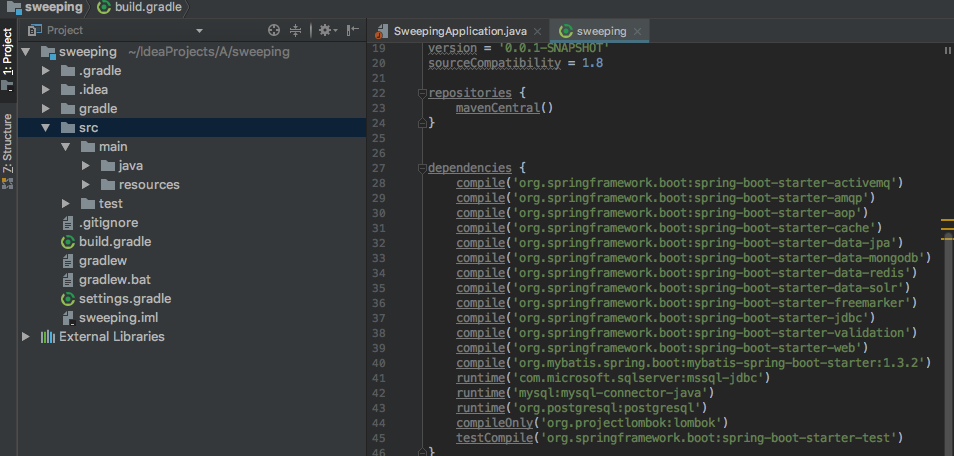Switch to the SweepingApplication.java editor tab
Screen dimensions: 954x456
click(x=460, y=31)
